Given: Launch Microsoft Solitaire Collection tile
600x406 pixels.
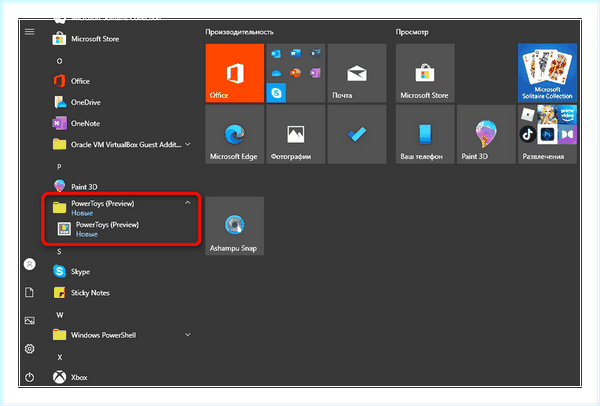Looking at the screenshot, I should click(x=547, y=73).
